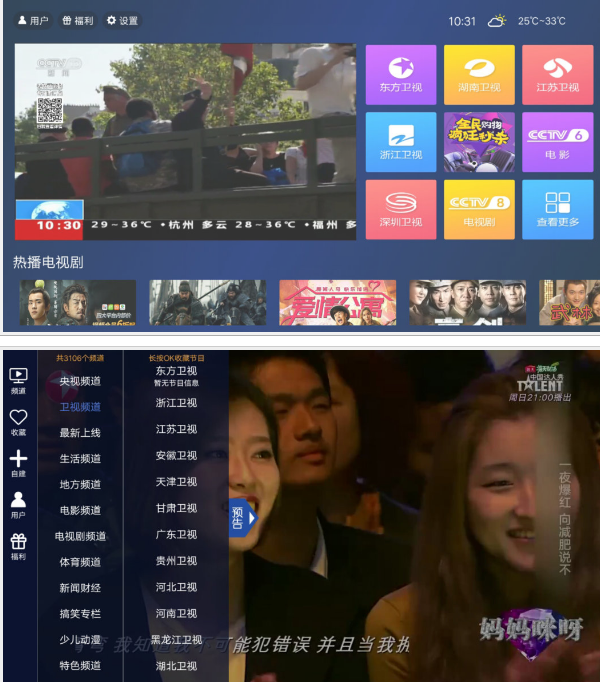Select 最新上线 category
The height and width of the screenshot is (682, 600).
pos(80,433)
